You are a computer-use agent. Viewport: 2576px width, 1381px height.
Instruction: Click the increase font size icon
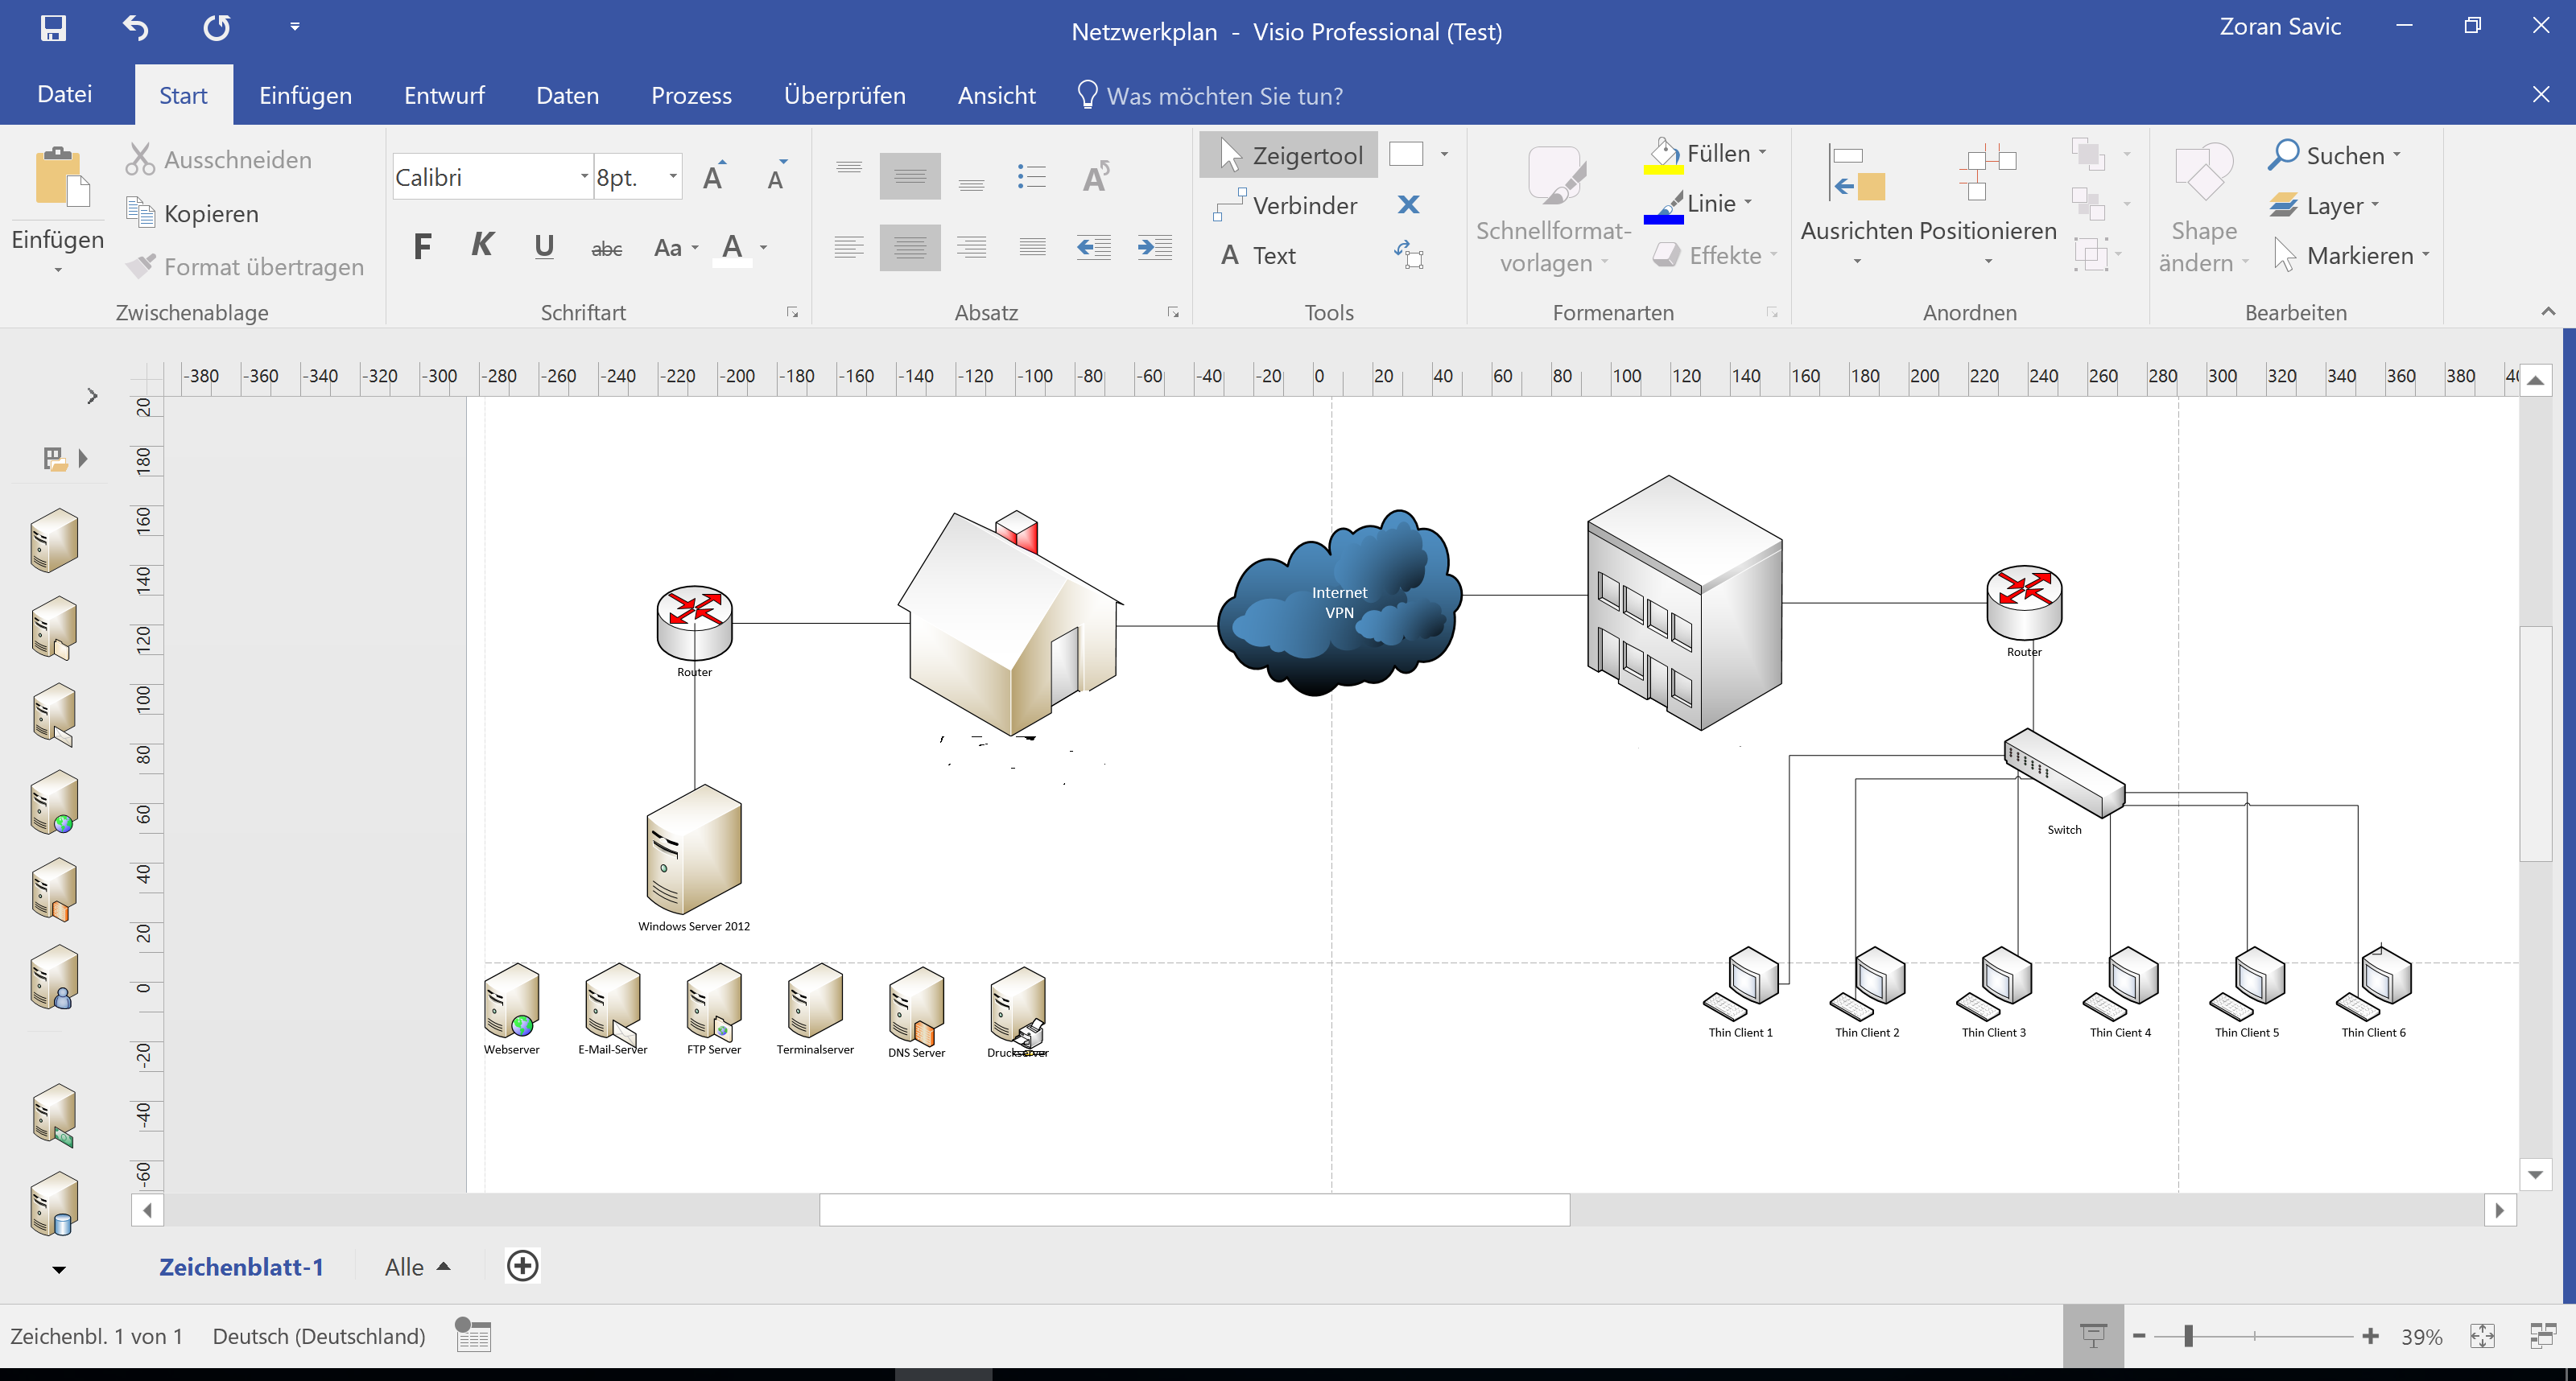[714, 177]
